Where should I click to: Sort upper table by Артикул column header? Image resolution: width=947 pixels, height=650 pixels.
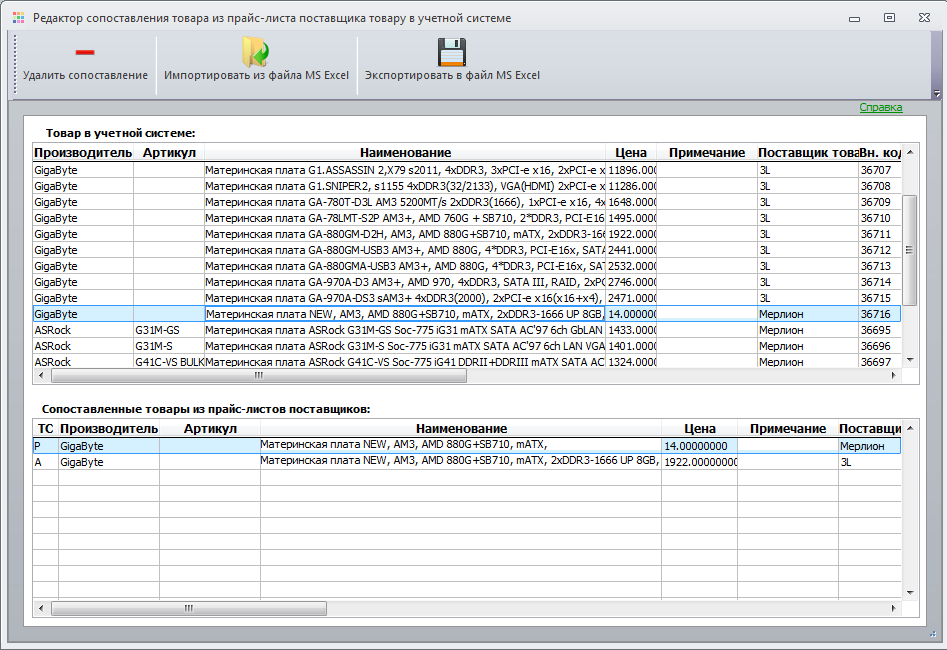point(169,153)
